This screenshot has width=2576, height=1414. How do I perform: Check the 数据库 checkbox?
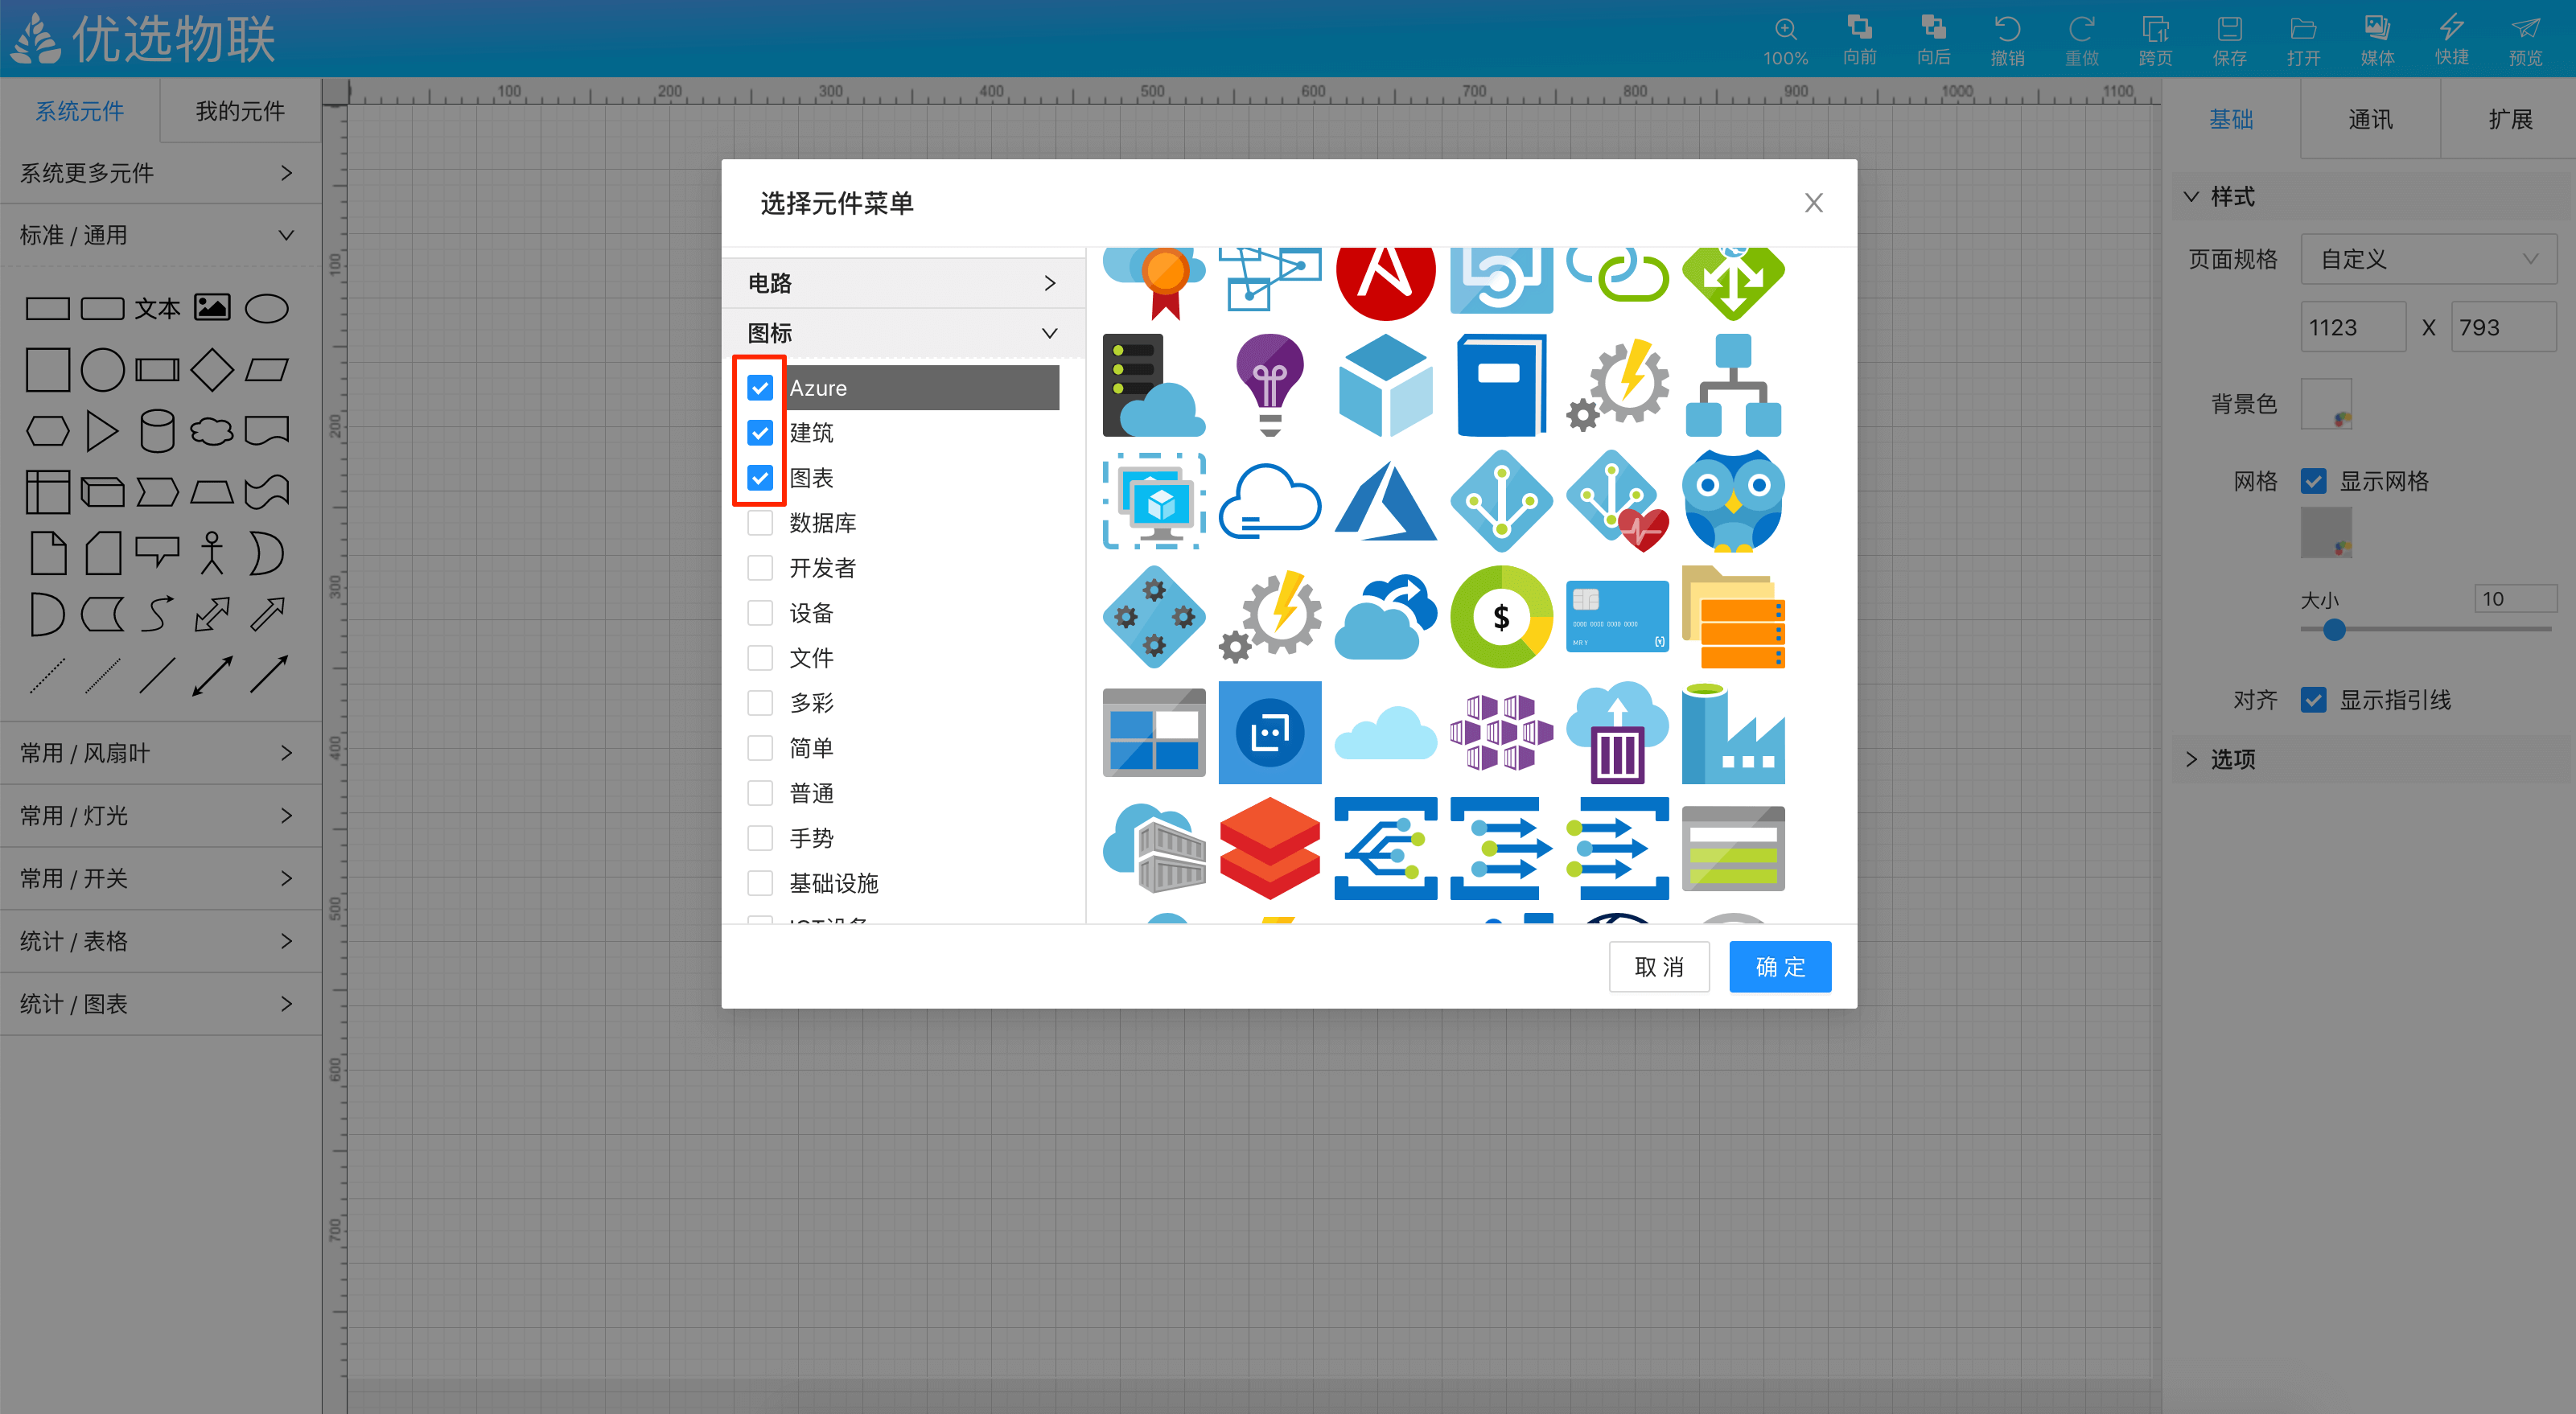click(x=760, y=523)
